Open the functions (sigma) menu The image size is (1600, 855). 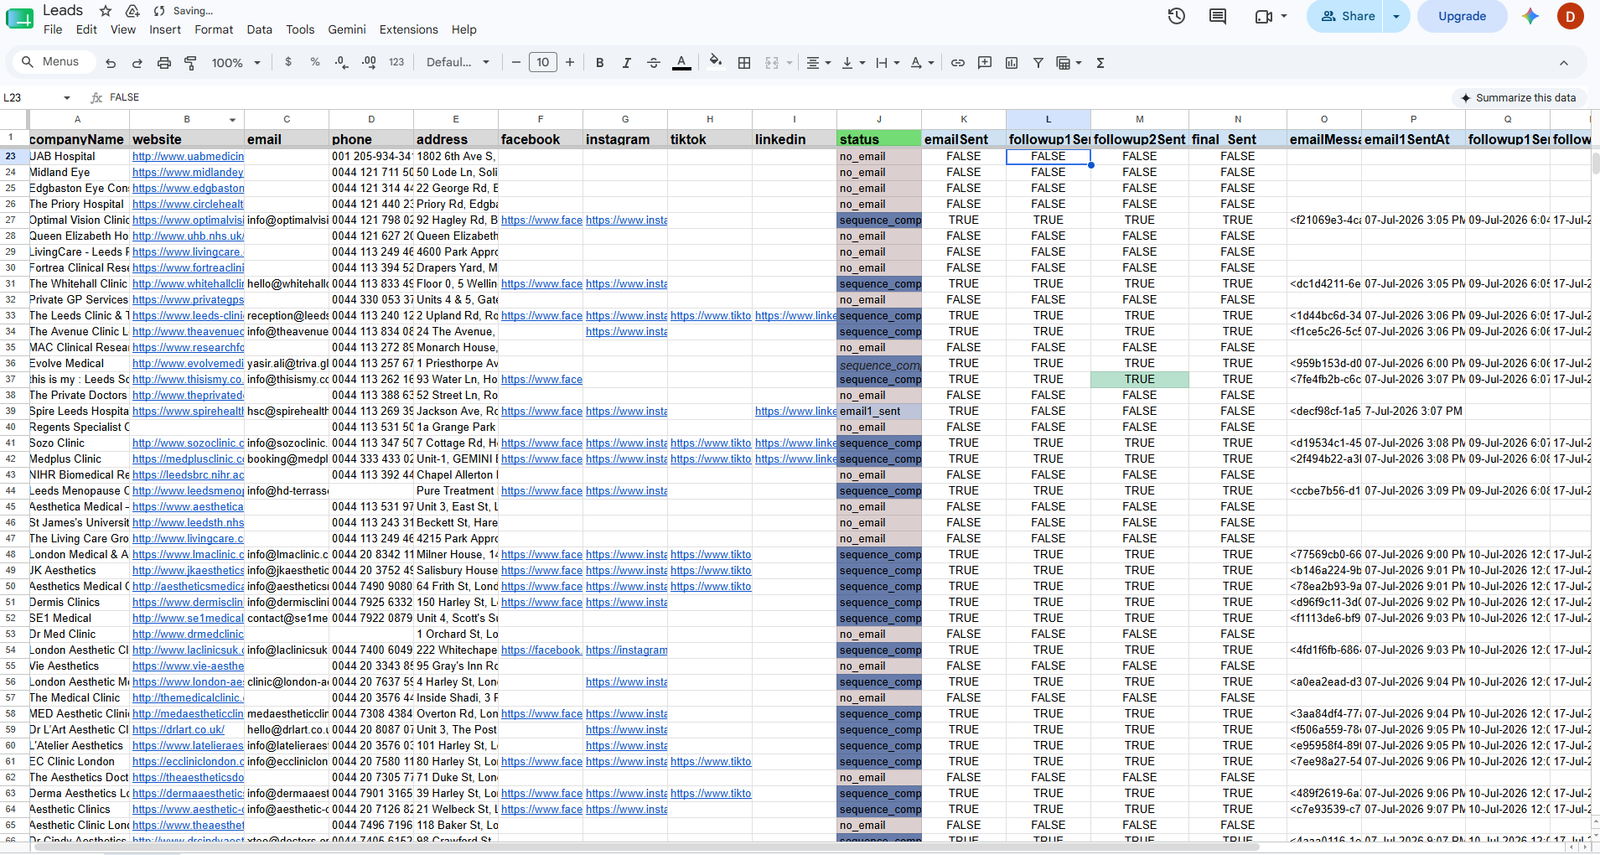point(1100,63)
